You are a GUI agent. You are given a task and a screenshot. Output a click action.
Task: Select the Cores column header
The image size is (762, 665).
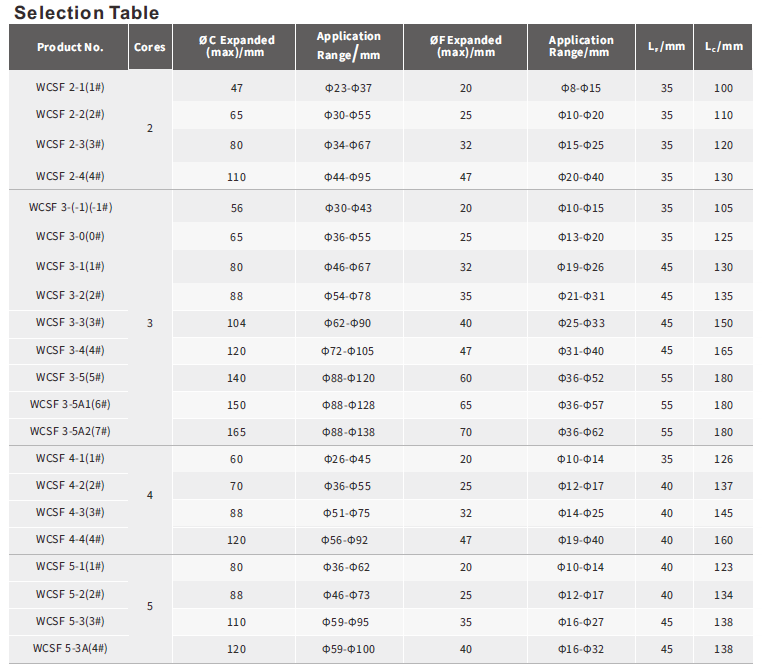pos(150,47)
